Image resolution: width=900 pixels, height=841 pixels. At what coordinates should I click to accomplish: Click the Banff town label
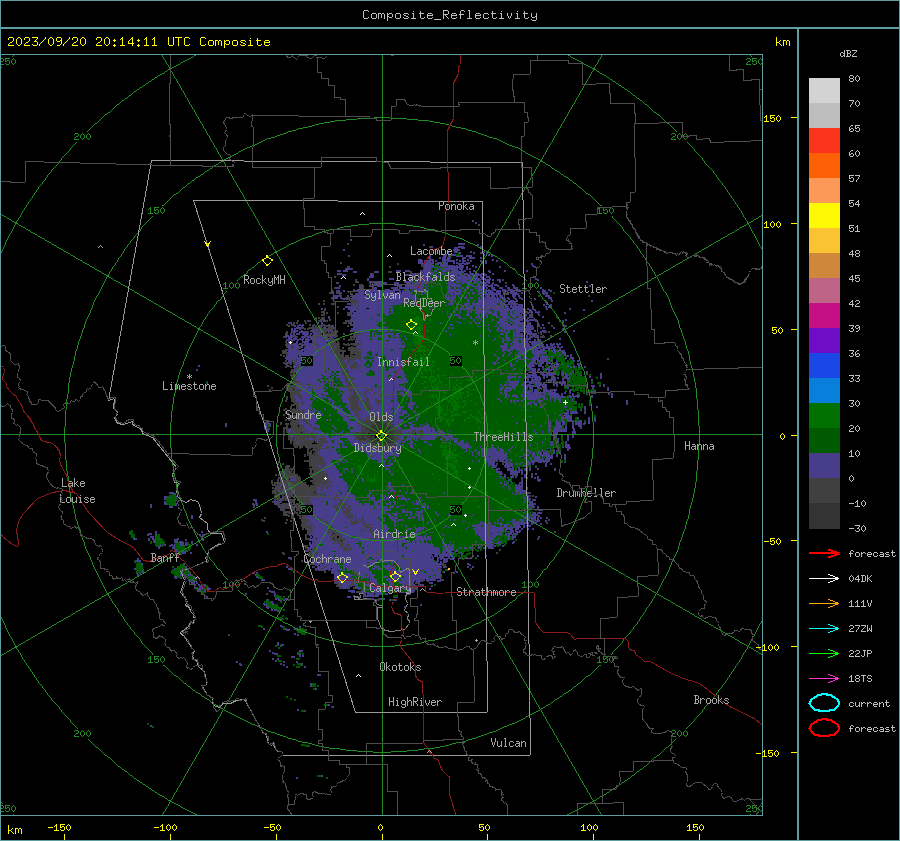165,559
